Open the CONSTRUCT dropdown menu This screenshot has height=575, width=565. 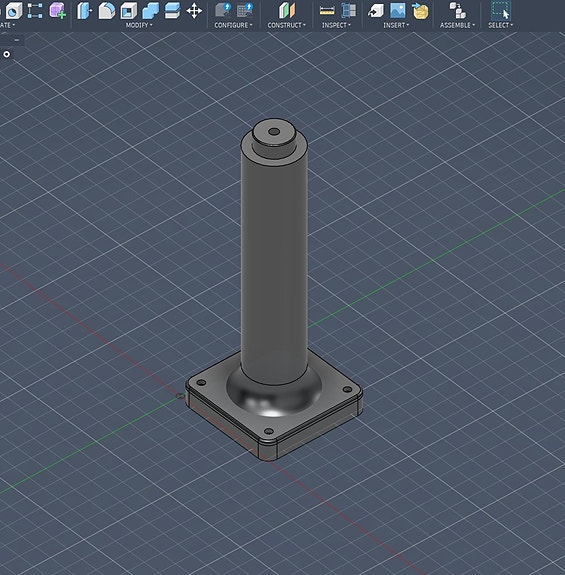pos(286,25)
